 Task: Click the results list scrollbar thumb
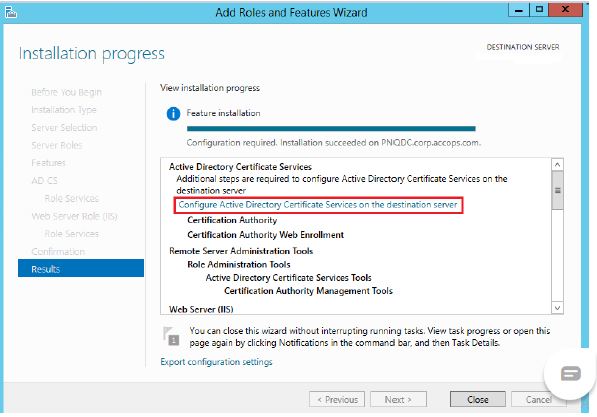point(557,190)
